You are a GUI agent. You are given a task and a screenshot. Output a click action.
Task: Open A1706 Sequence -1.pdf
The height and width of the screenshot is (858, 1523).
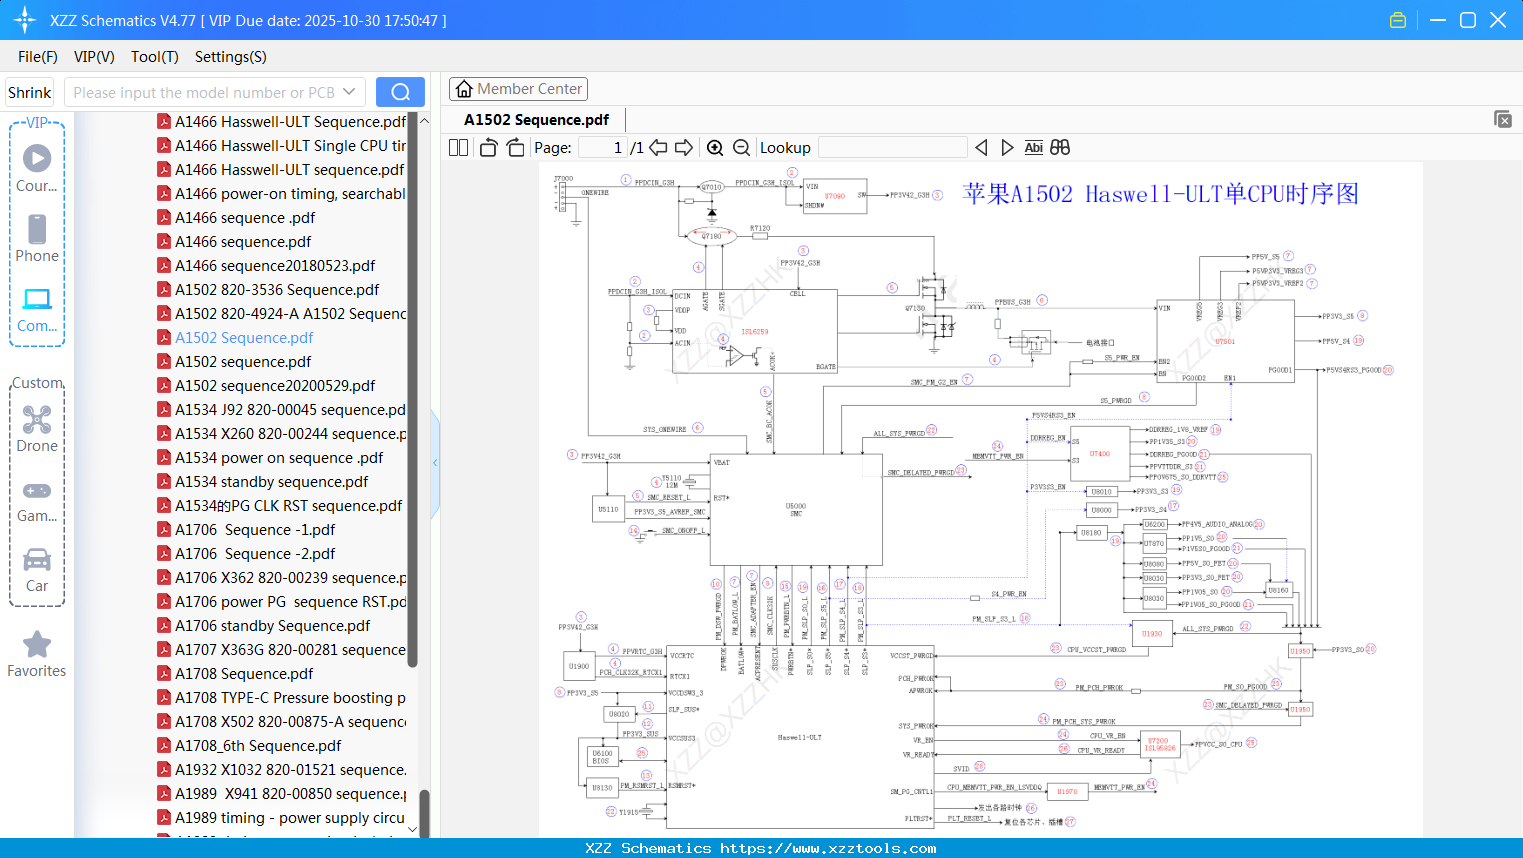point(255,530)
